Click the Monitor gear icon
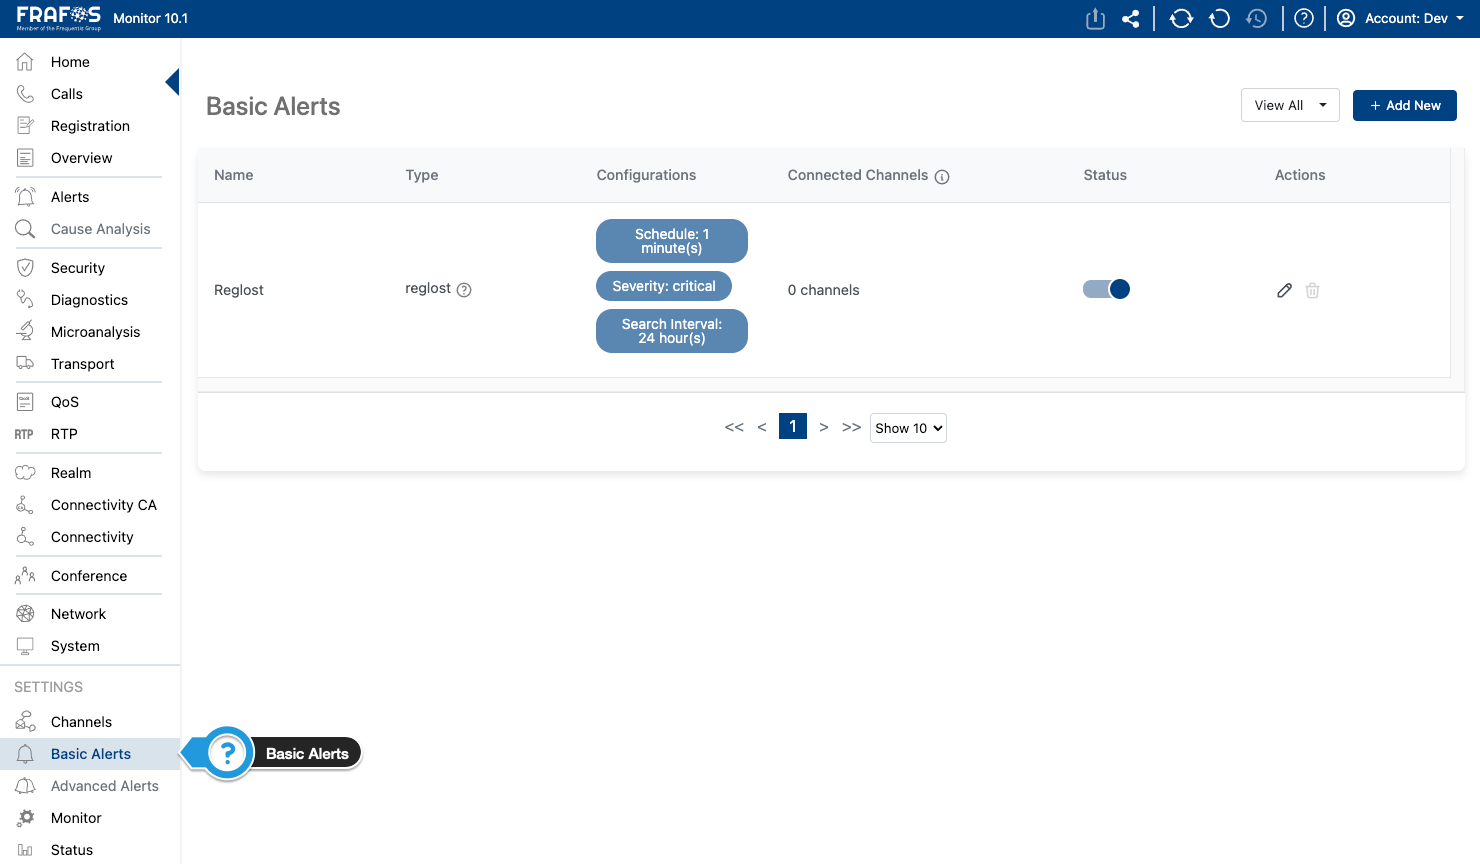The width and height of the screenshot is (1480, 864). 25,818
